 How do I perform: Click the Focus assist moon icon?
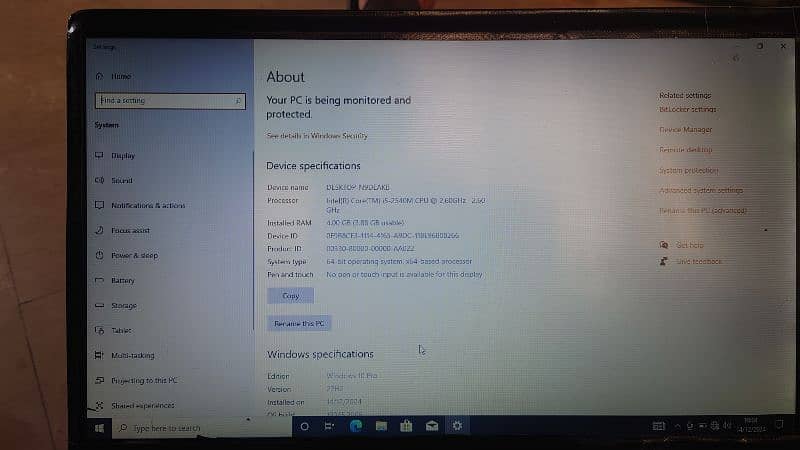[99, 230]
